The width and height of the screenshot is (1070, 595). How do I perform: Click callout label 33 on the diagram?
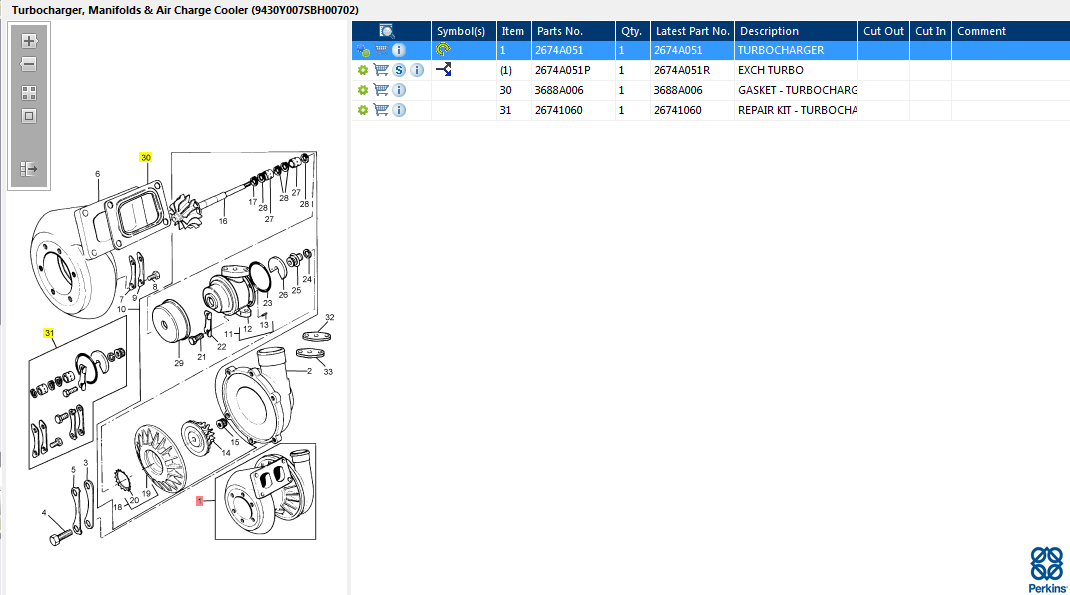(x=328, y=372)
